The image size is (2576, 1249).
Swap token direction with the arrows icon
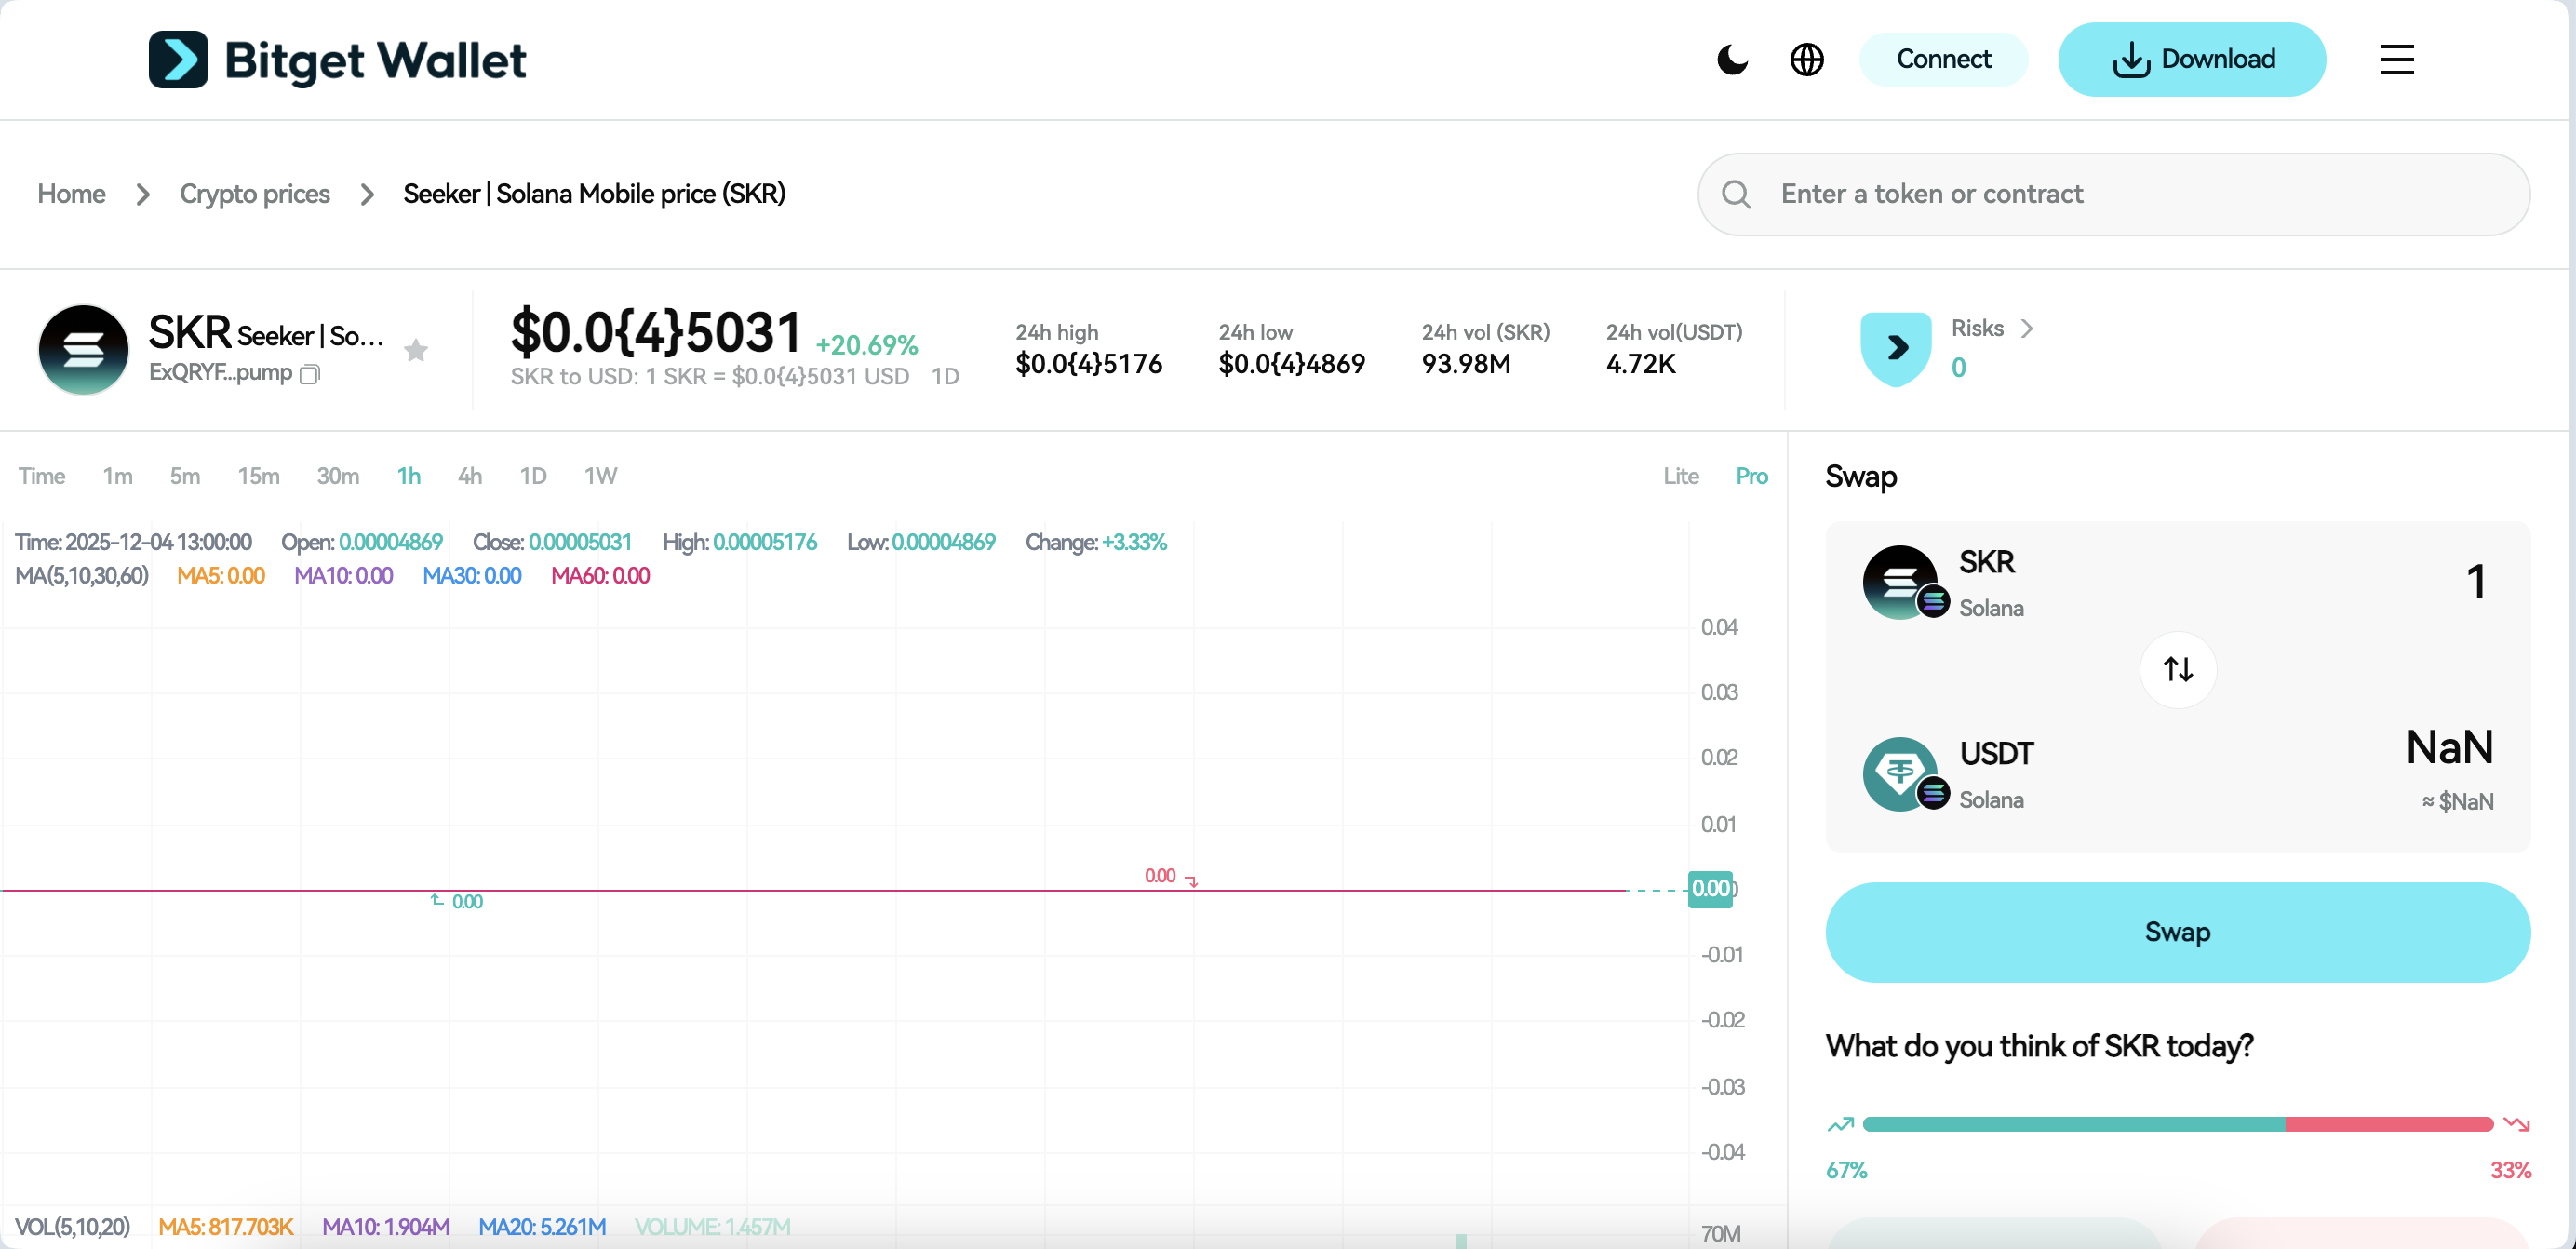coord(2177,669)
